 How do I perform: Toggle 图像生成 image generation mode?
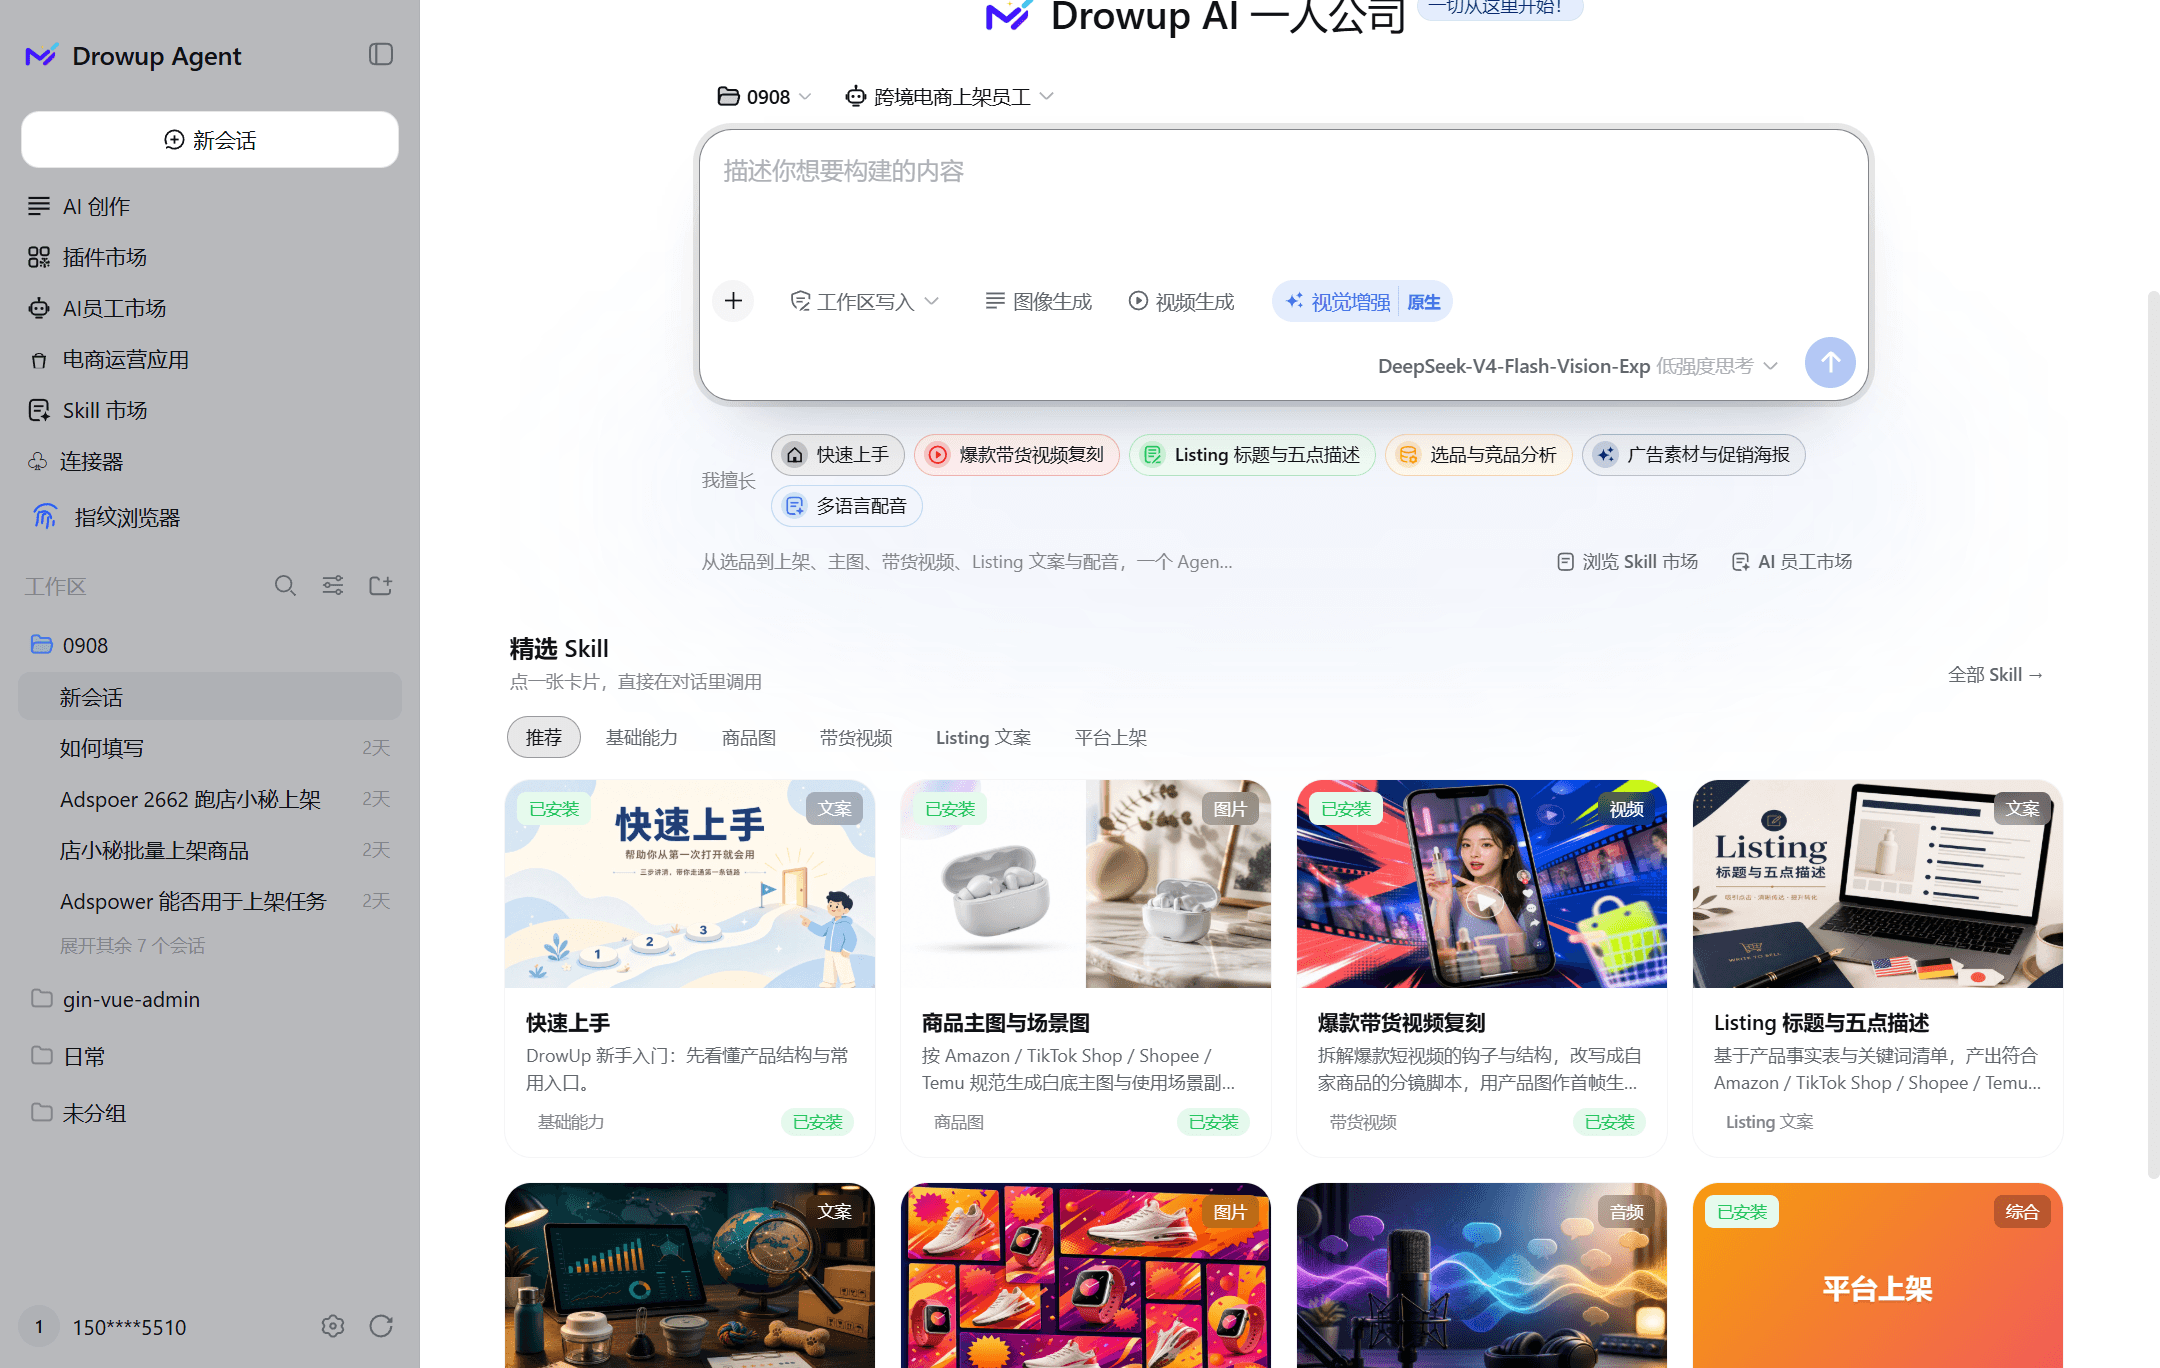1038,302
